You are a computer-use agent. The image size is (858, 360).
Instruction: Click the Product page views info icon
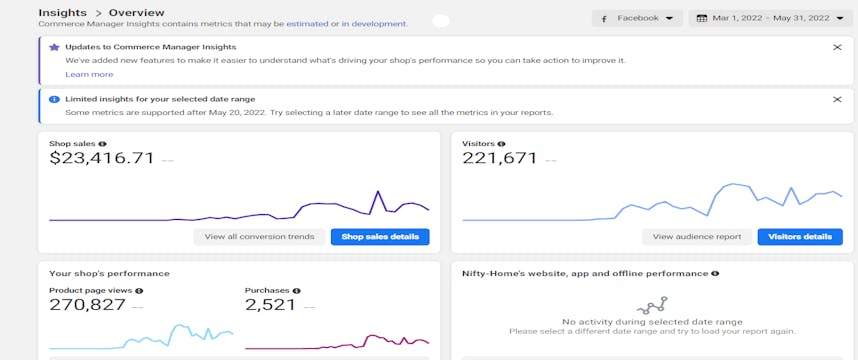click(140, 291)
